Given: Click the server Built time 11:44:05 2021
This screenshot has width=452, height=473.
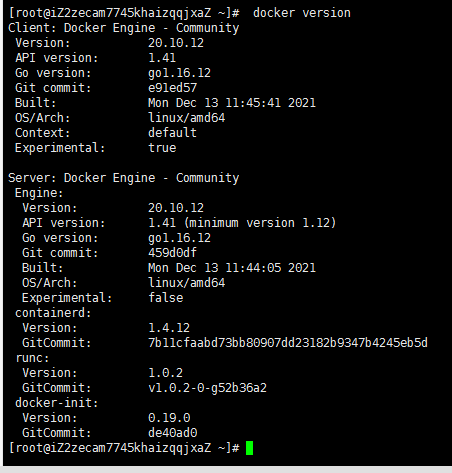Looking at the screenshot, I should pyautogui.click(x=270, y=268).
